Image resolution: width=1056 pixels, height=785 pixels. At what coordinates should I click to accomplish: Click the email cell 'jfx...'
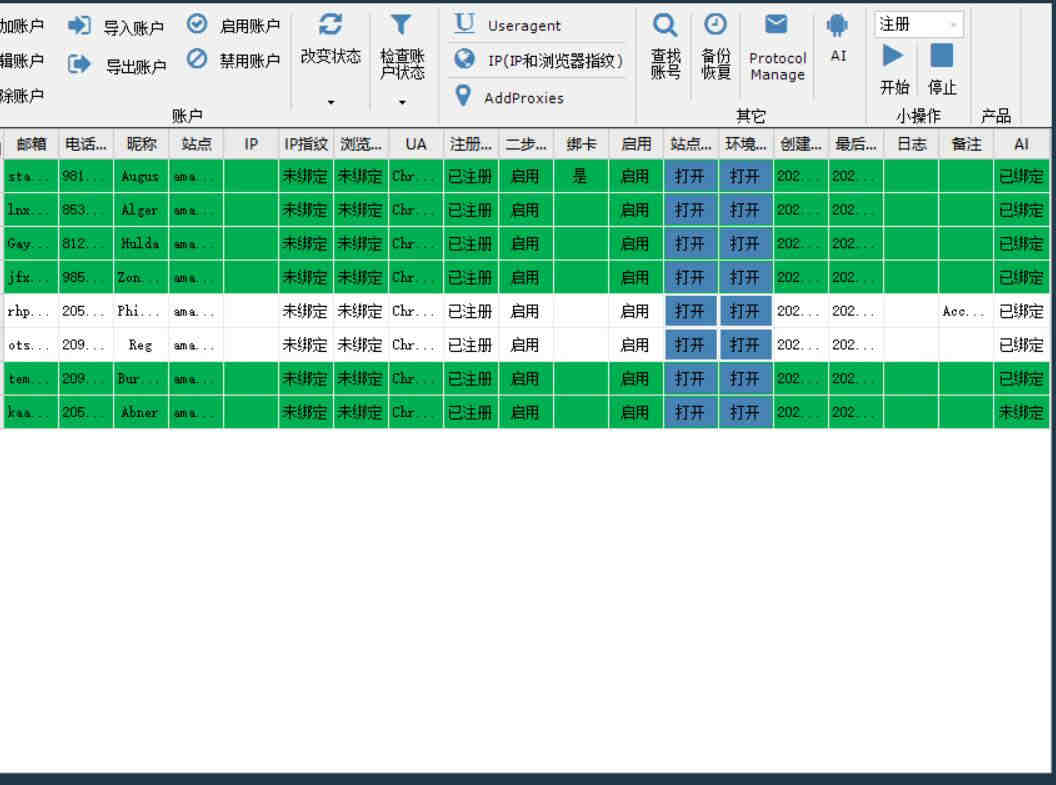[31, 277]
